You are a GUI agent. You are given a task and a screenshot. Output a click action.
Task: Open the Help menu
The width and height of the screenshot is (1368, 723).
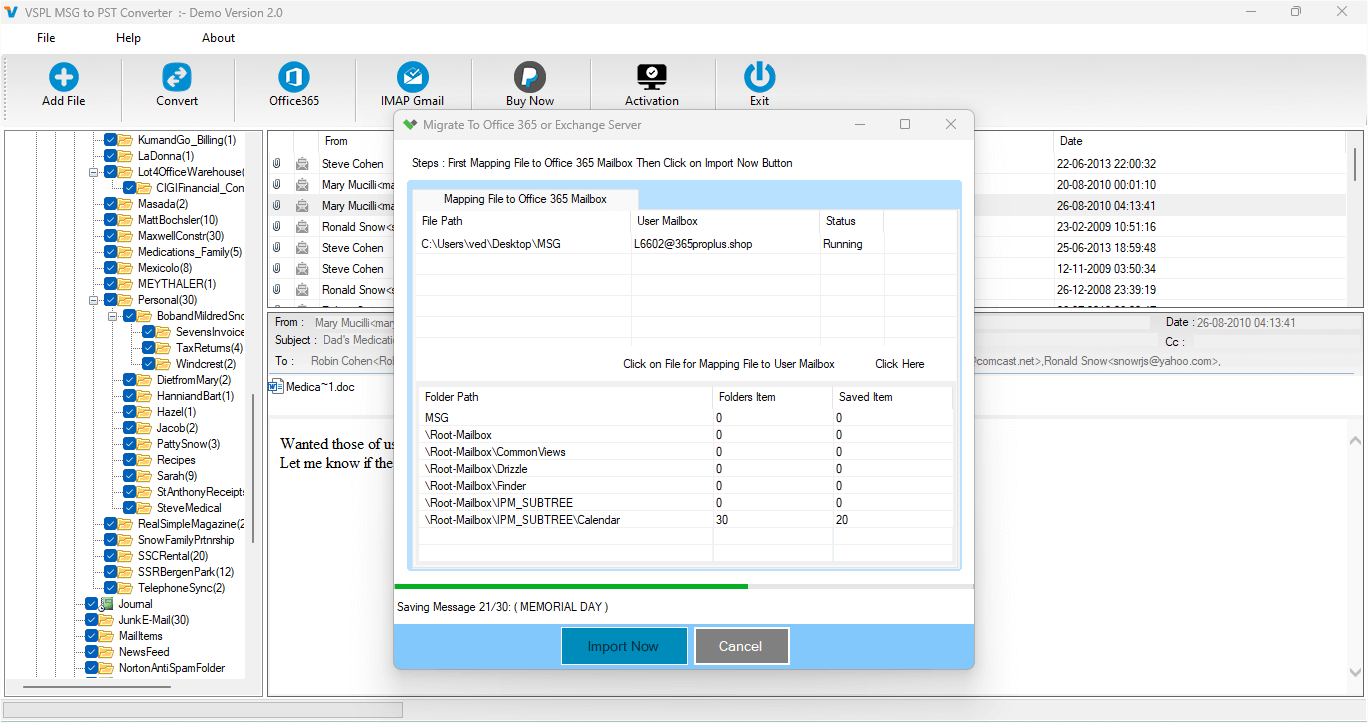[128, 38]
